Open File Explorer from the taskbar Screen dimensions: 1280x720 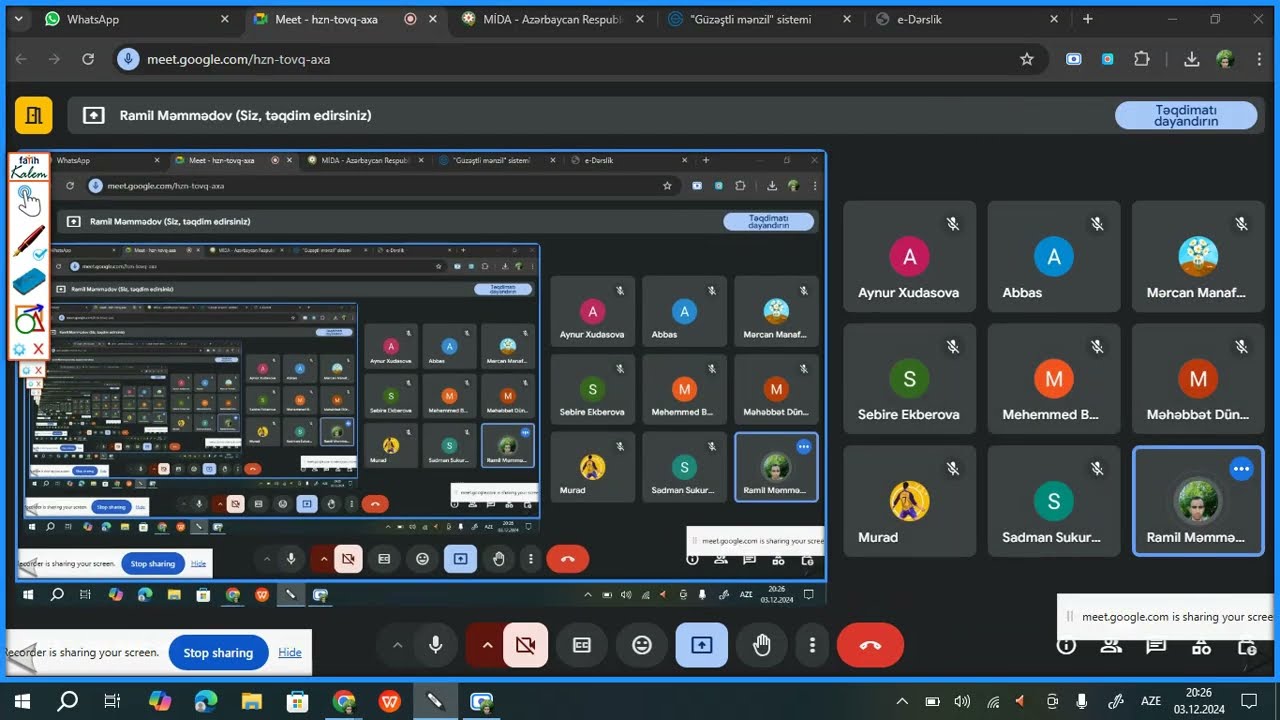pyautogui.click(x=251, y=701)
